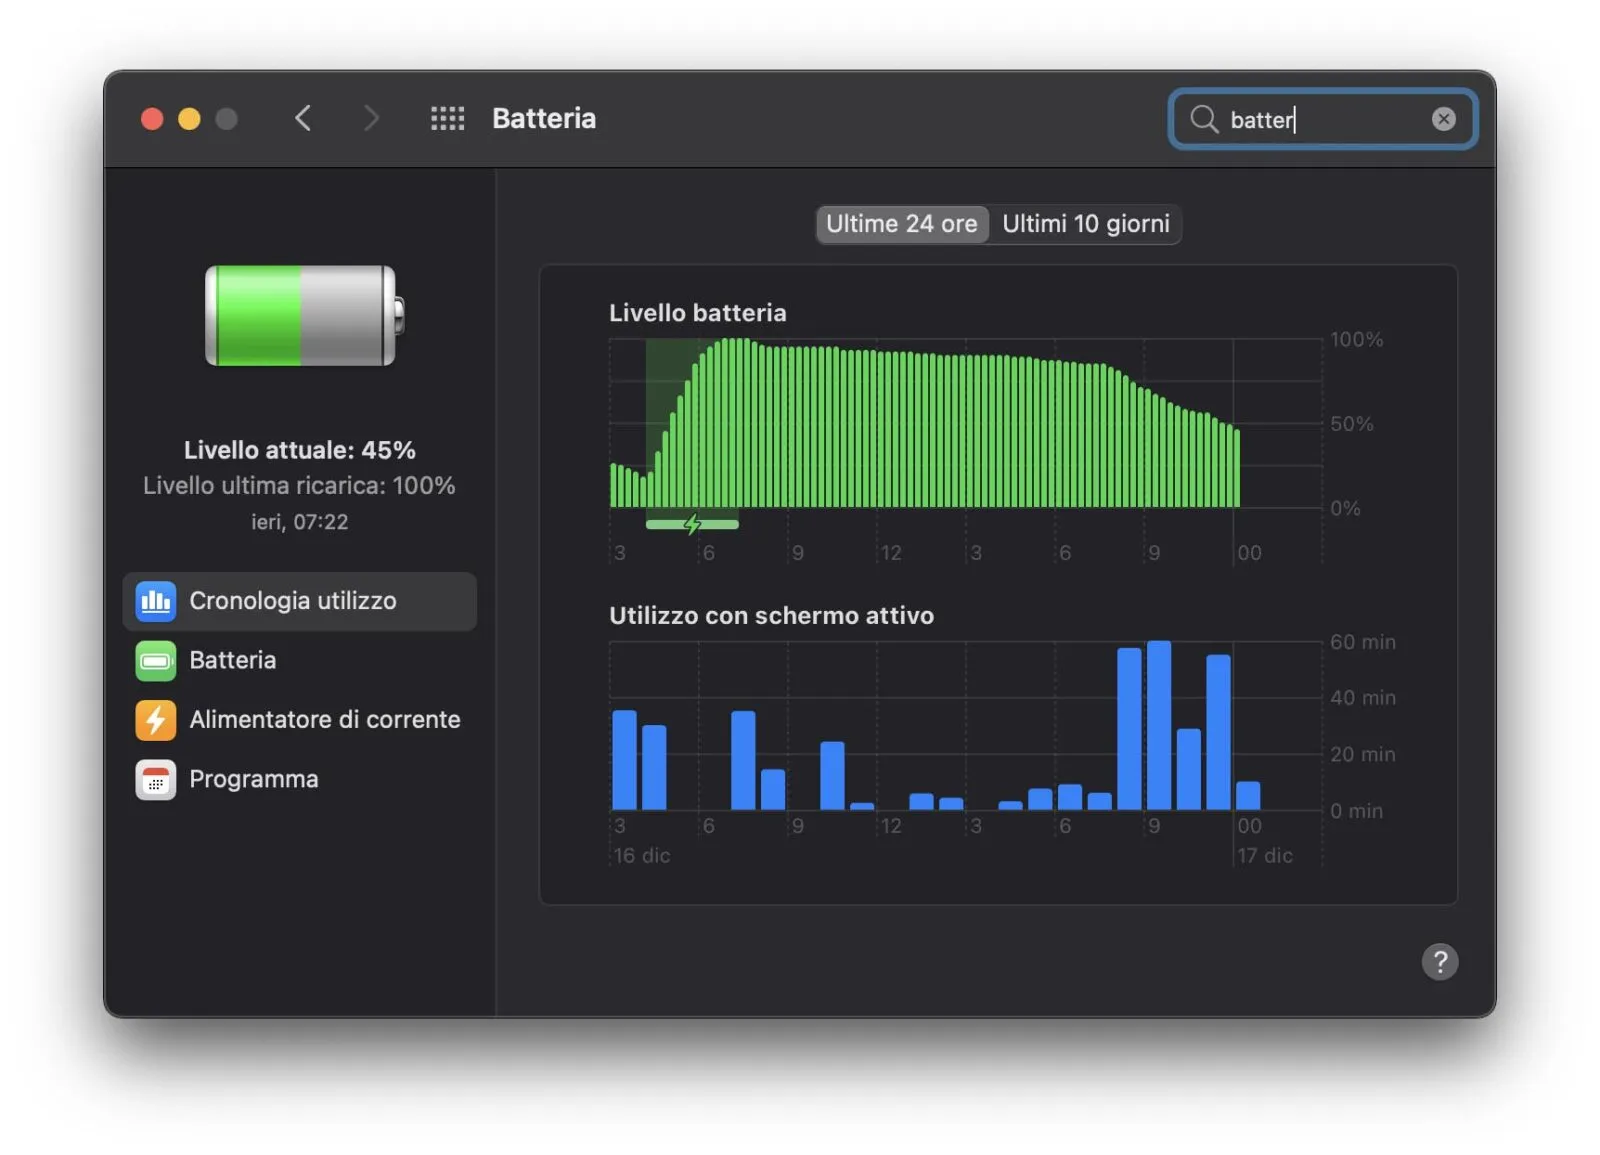Open the Cronologia utilizzo sidebar icon

click(156, 601)
